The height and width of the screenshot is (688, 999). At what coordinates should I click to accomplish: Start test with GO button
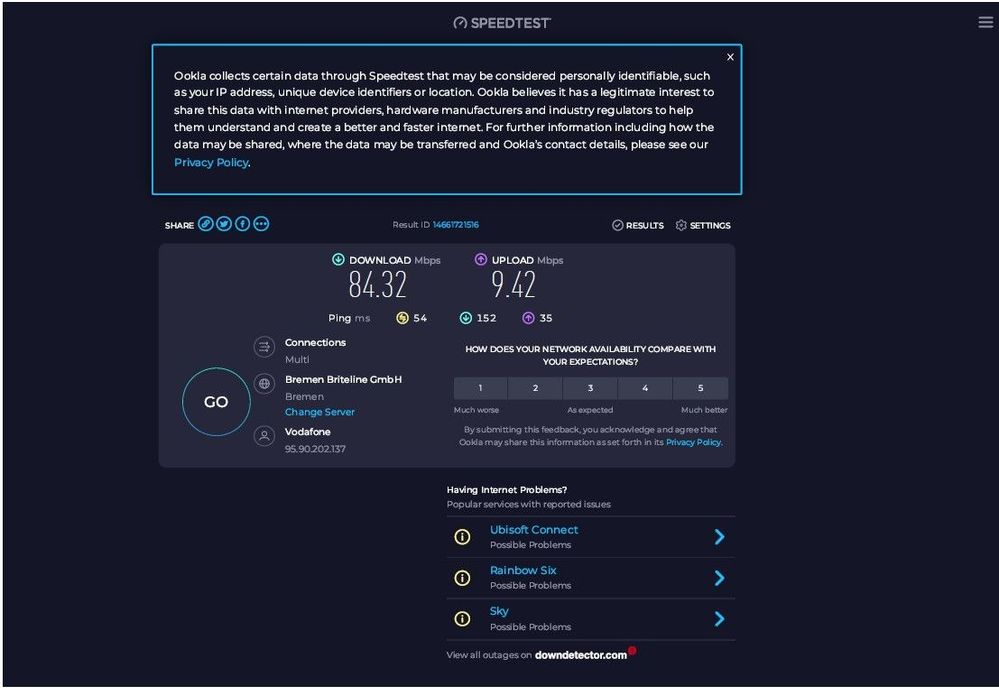pyautogui.click(x=216, y=402)
